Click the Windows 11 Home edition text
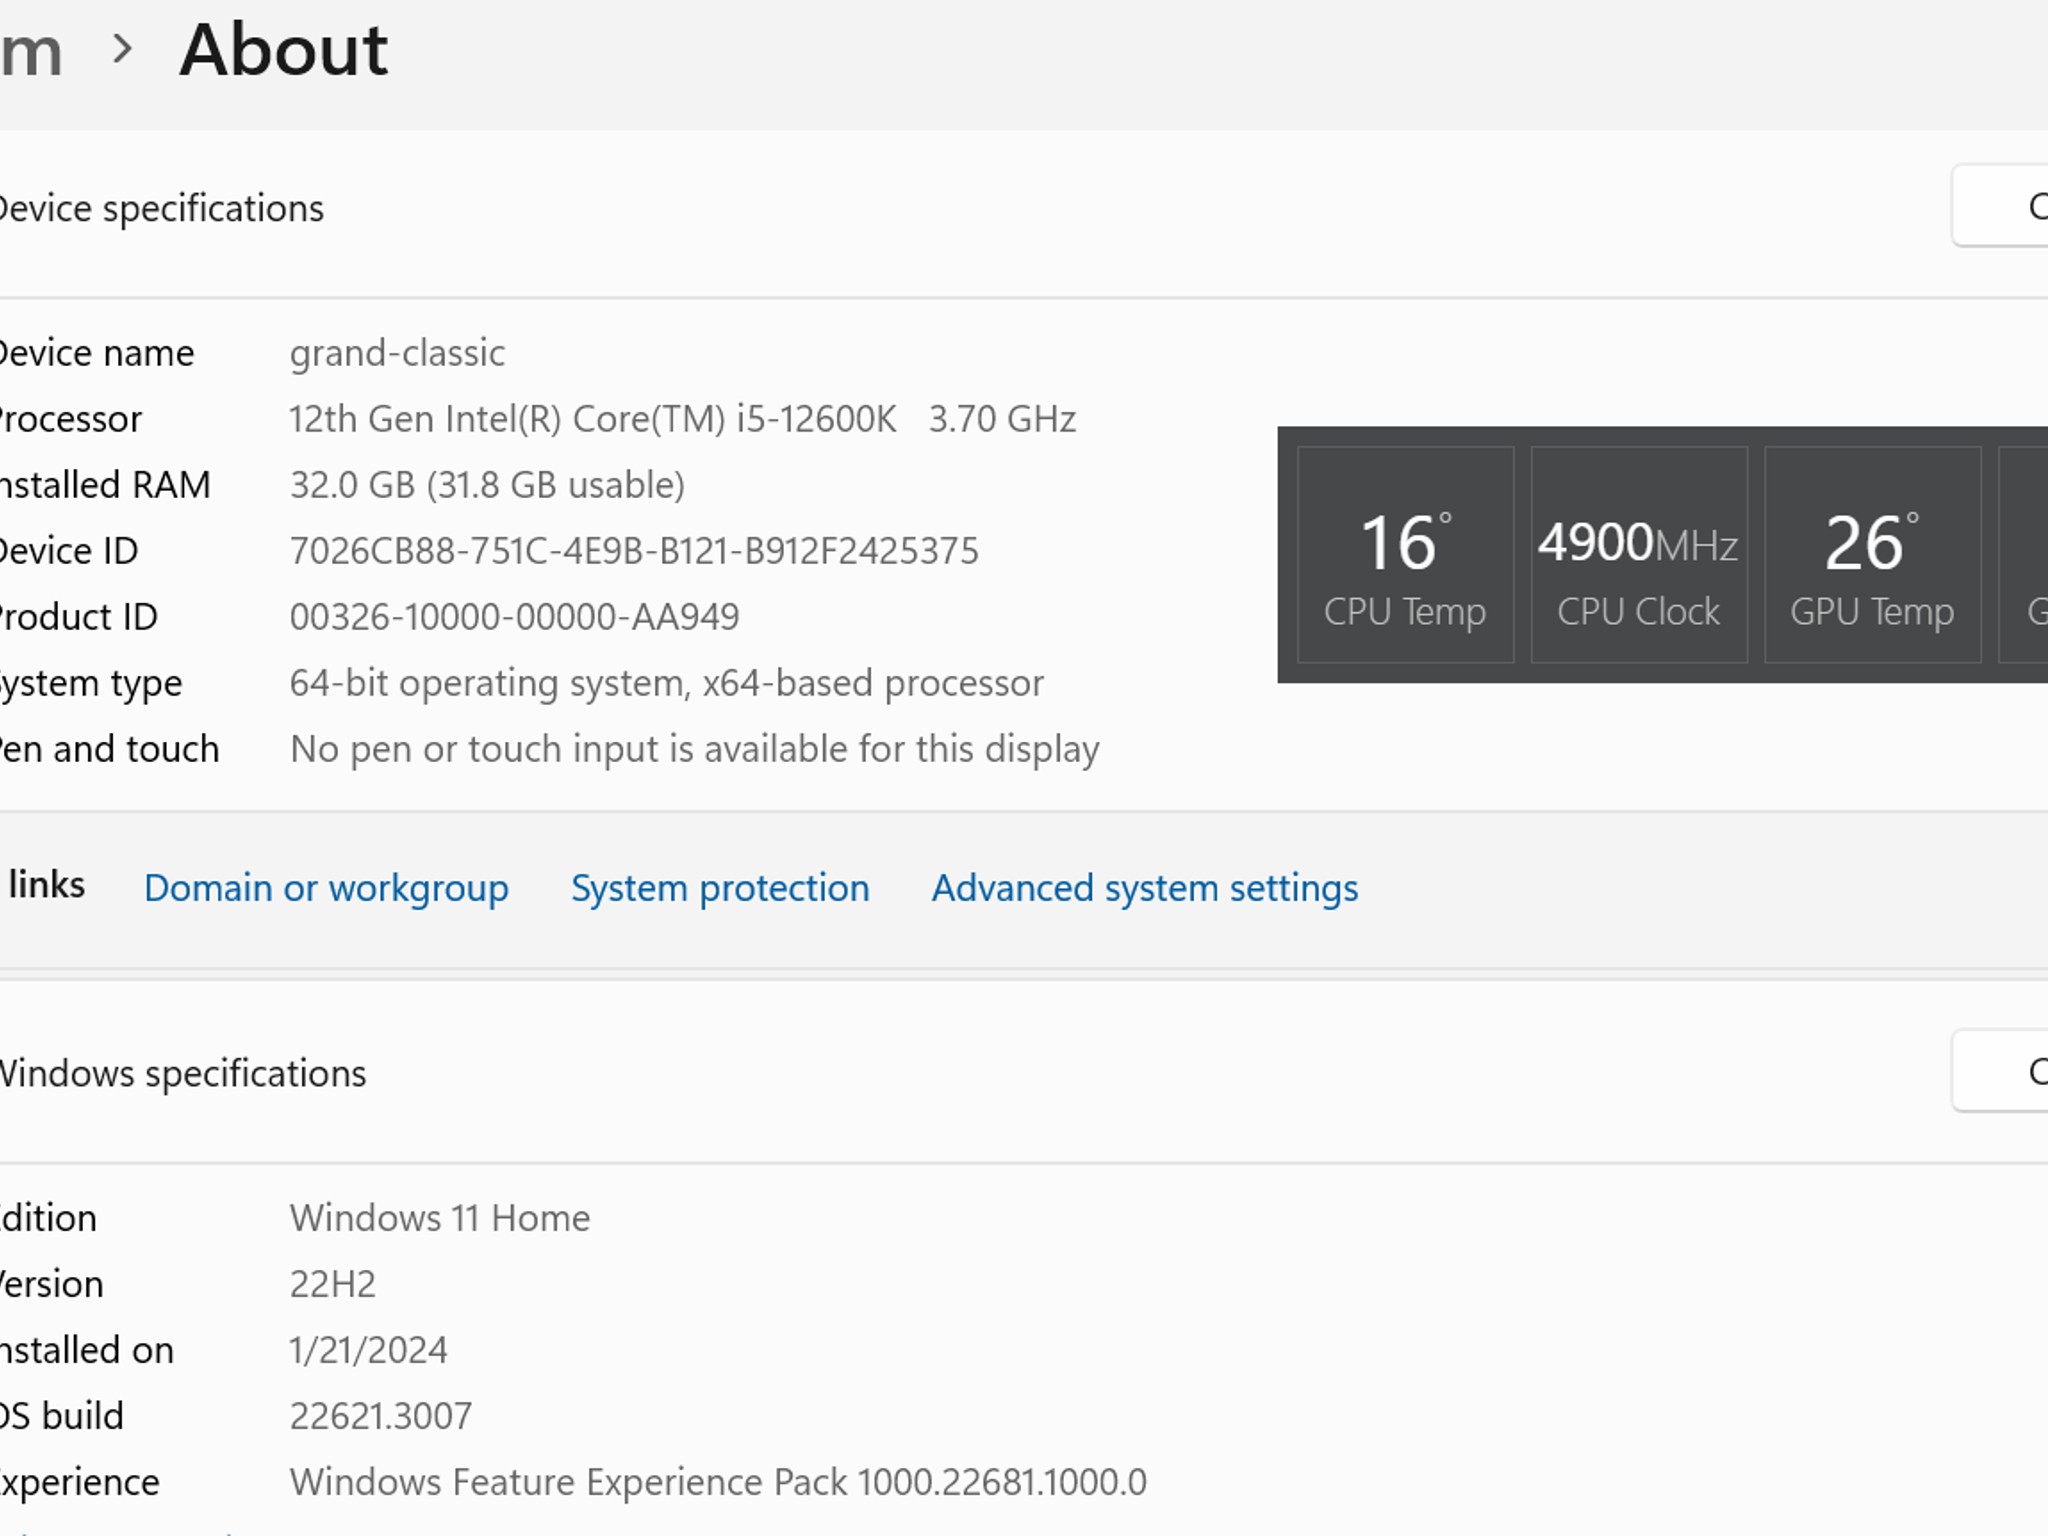 click(x=440, y=1218)
